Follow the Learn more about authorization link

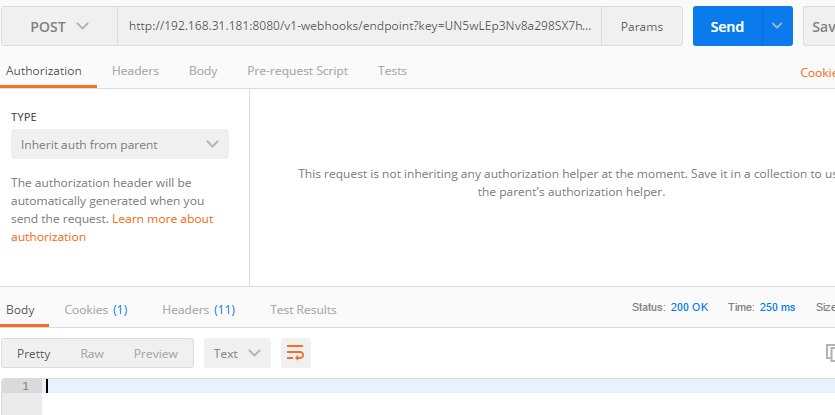162,219
